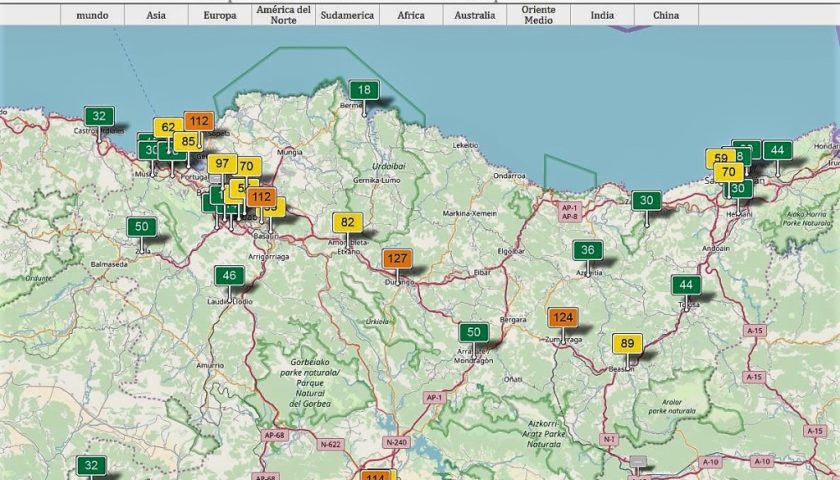
Task: Select the Sudamerica tab
Action: pyautogui.click(x=346, y=15)
